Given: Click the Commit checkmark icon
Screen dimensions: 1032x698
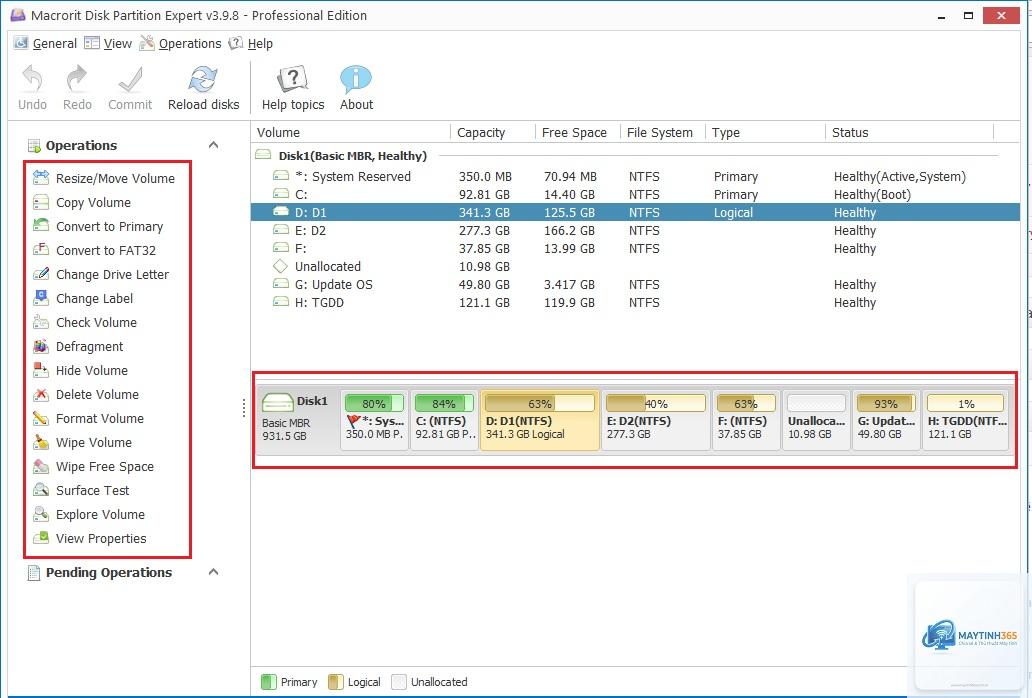Looking at the screenshot, I should tap(130, 80).
